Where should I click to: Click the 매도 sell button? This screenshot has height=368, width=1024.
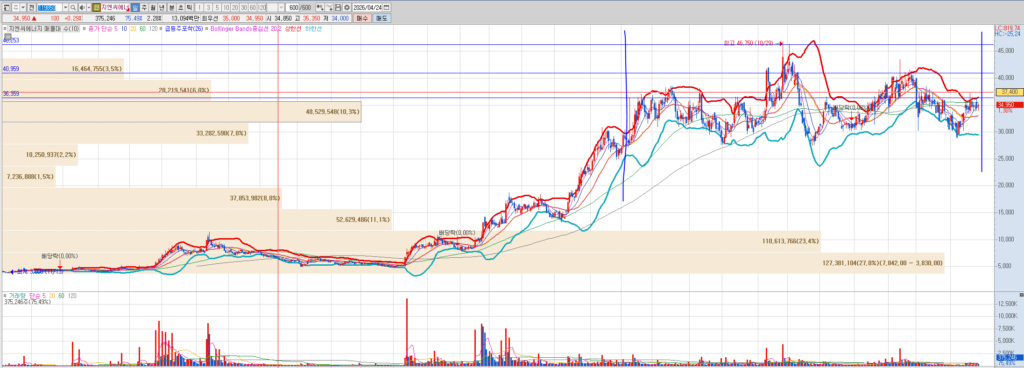tap(381, 18)
